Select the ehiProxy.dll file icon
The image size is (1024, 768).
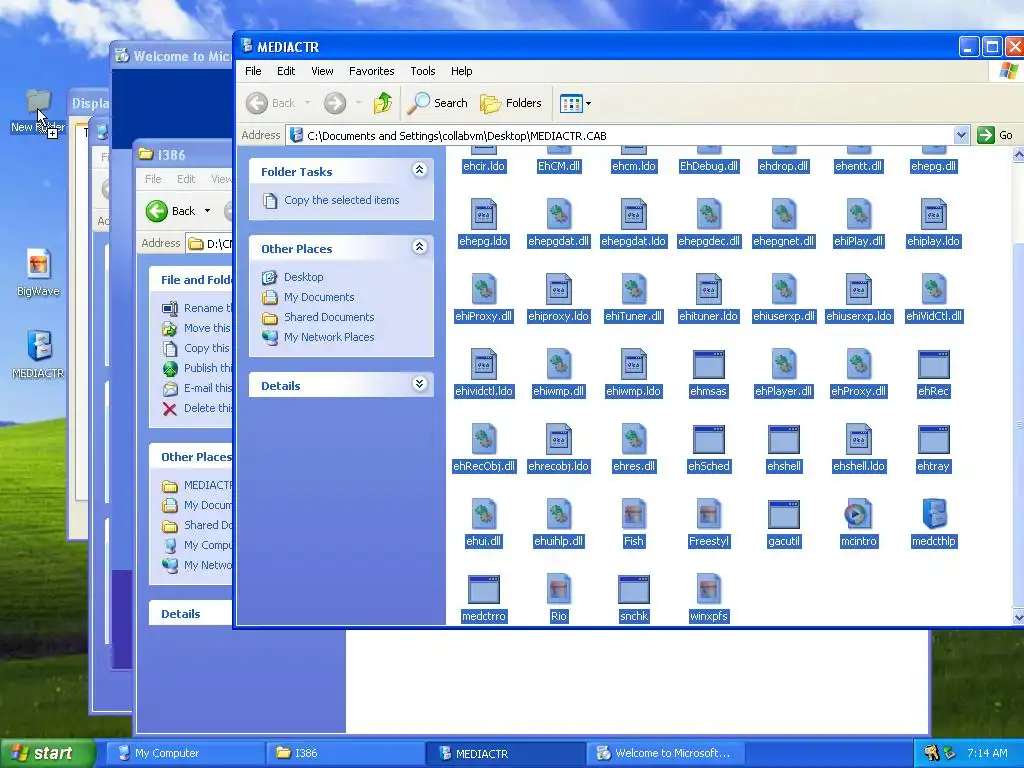pos(483,289)
